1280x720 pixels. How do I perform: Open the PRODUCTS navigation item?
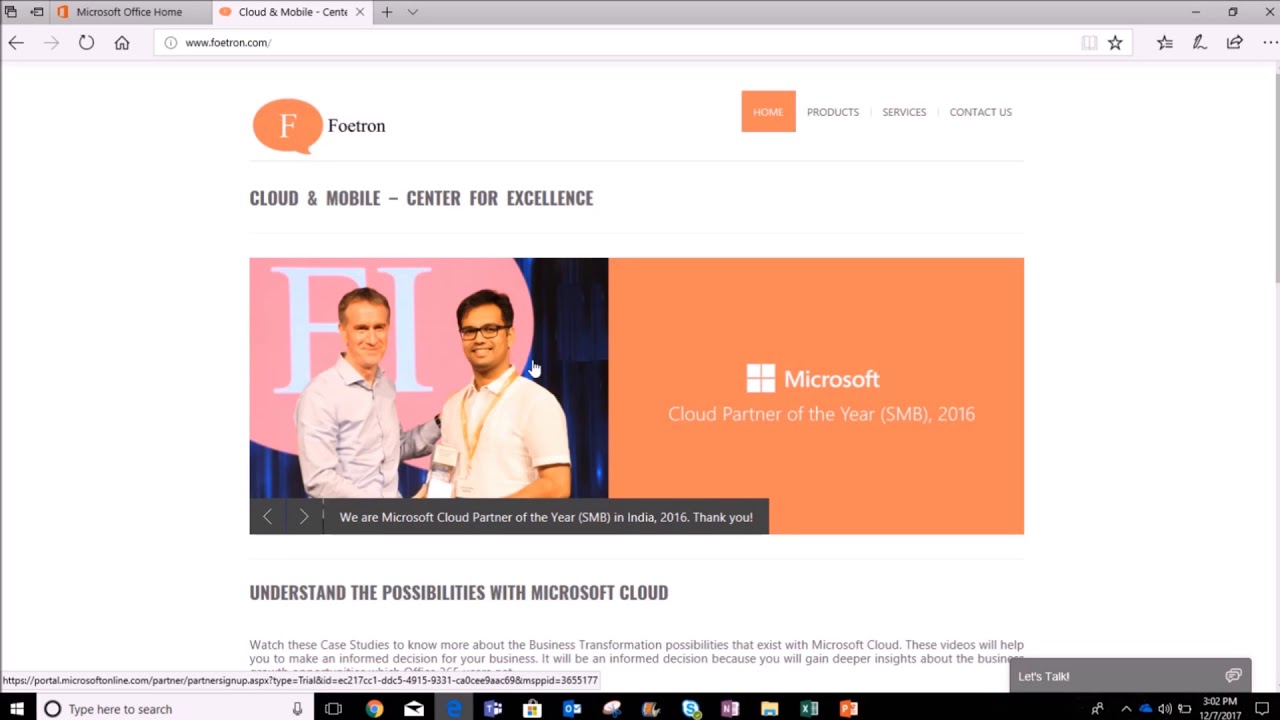coord(833,112)
